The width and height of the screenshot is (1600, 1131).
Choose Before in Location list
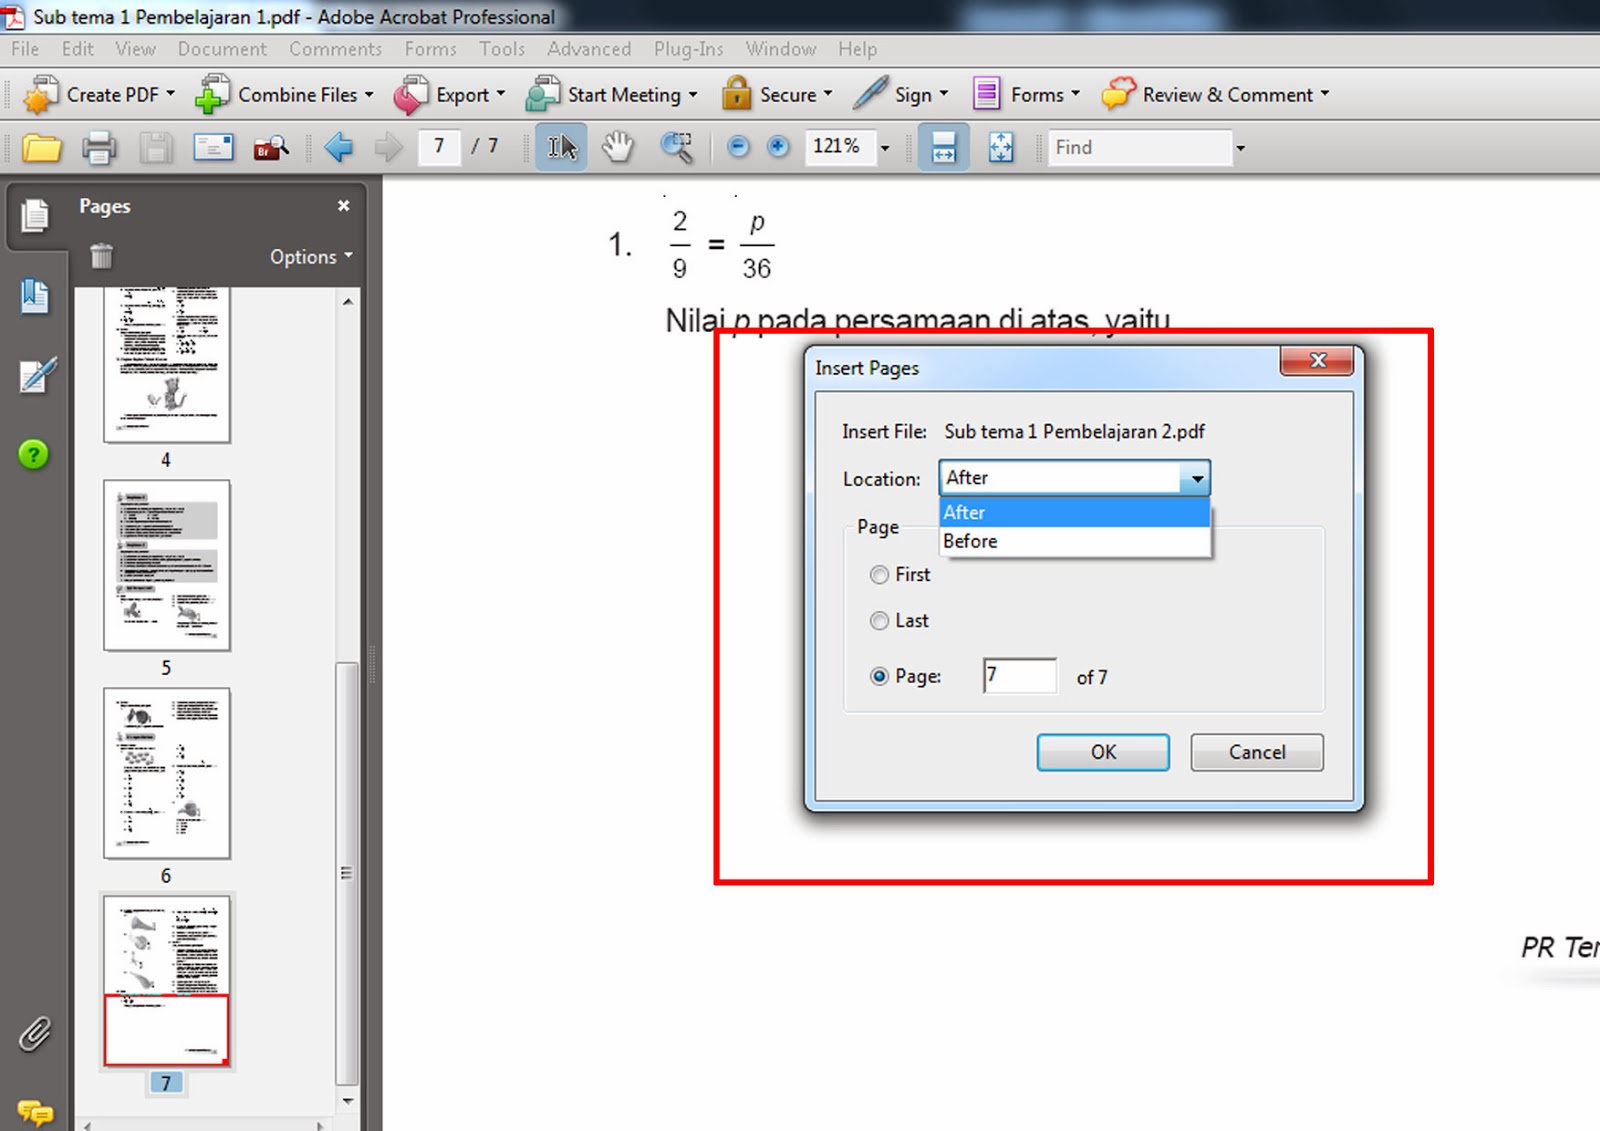tap(1074, 541)
